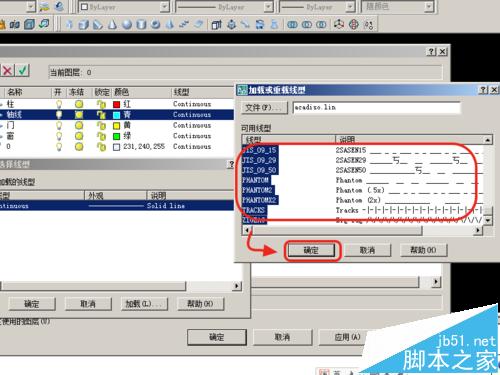Select the PHANTOMX2 linetype row
This screenshot has width=500, height=375.
362,200
